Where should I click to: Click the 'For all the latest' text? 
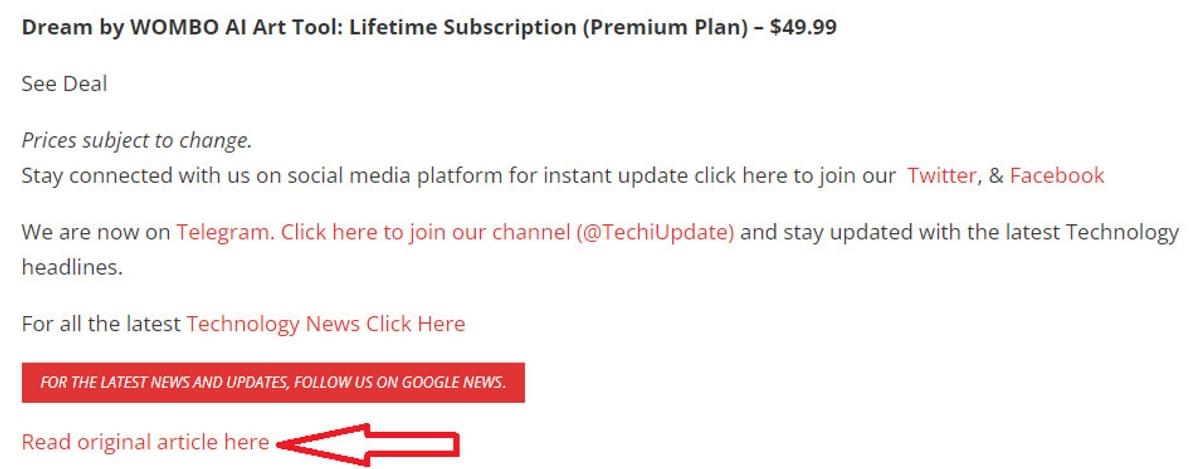pyautogui.click(x=101, y=324)
